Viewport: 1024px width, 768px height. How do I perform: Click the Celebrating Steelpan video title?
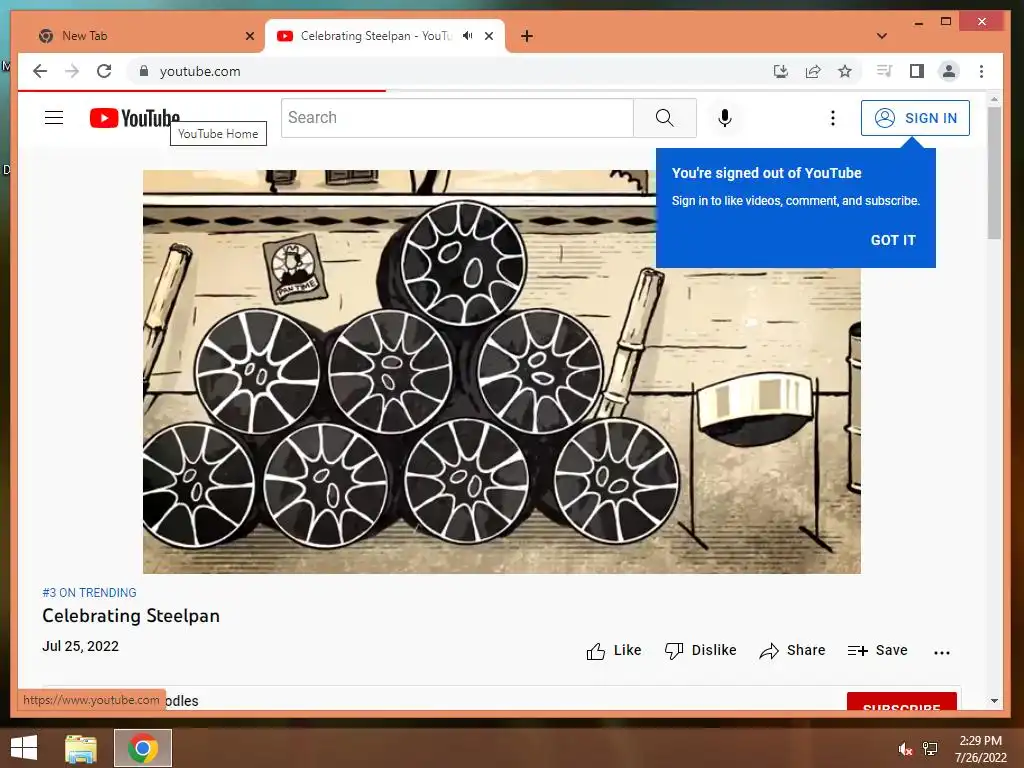point(131,616)
